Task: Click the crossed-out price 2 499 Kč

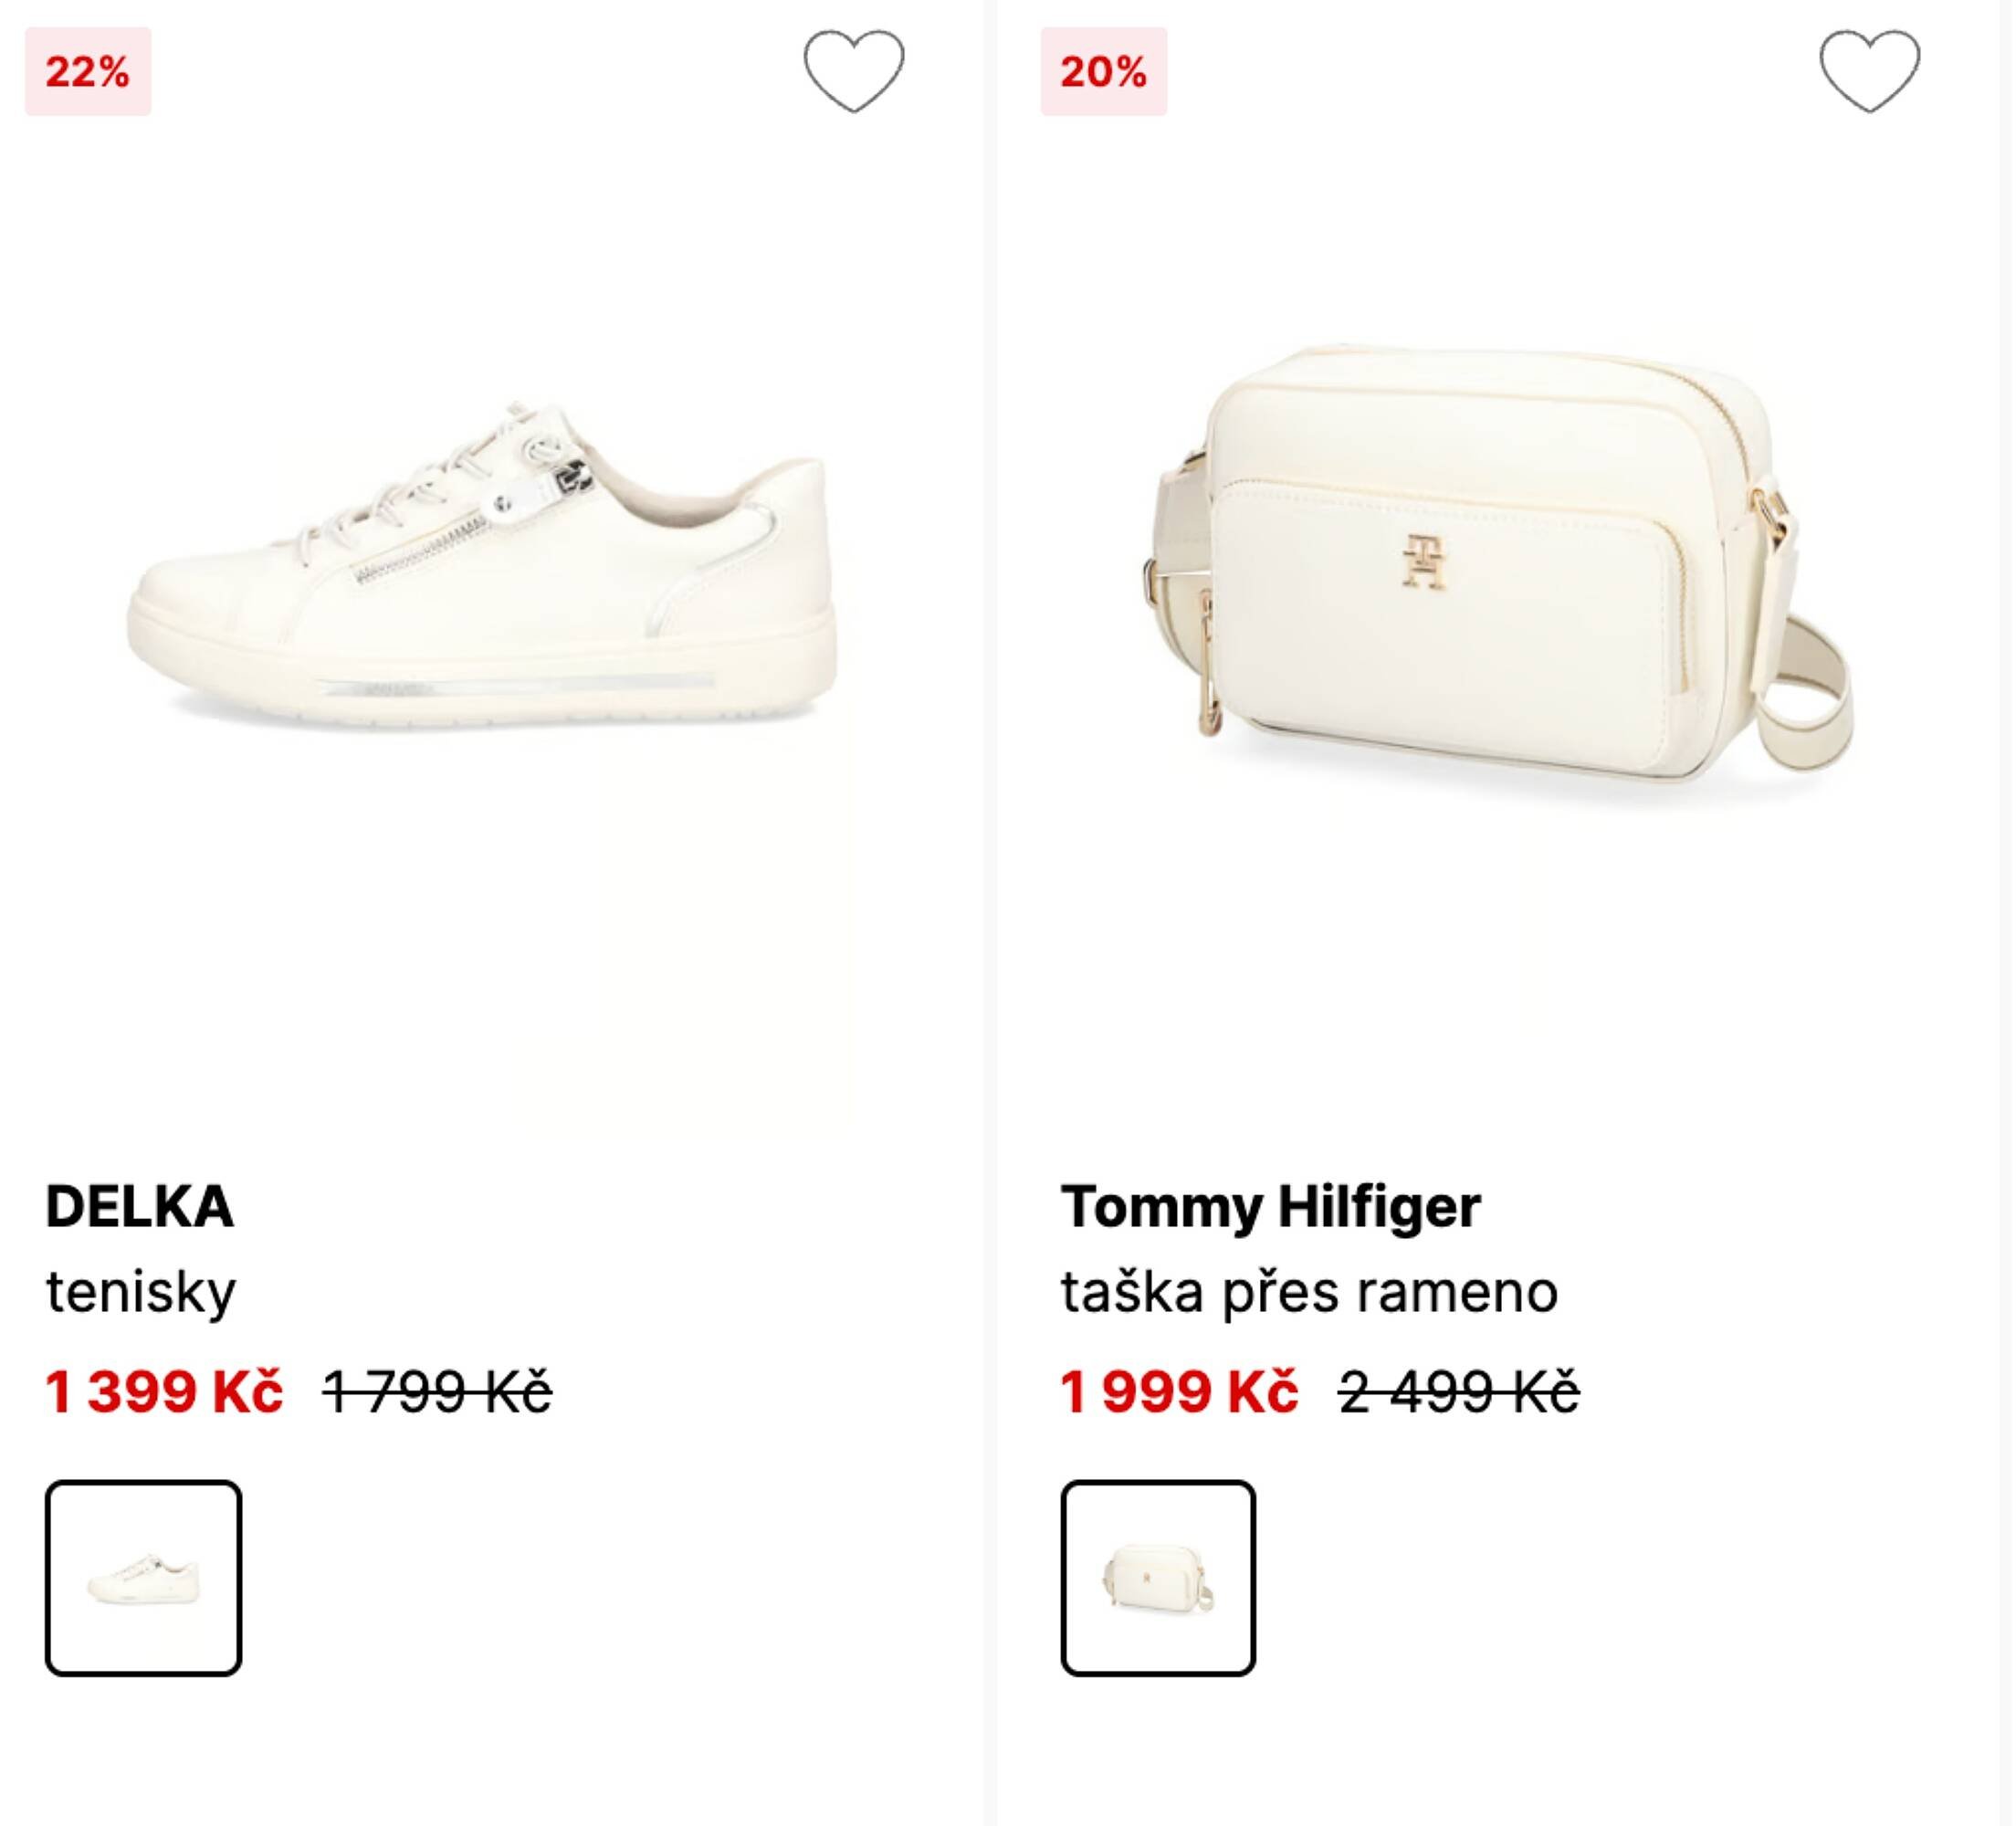Action: (1459, 1391)
